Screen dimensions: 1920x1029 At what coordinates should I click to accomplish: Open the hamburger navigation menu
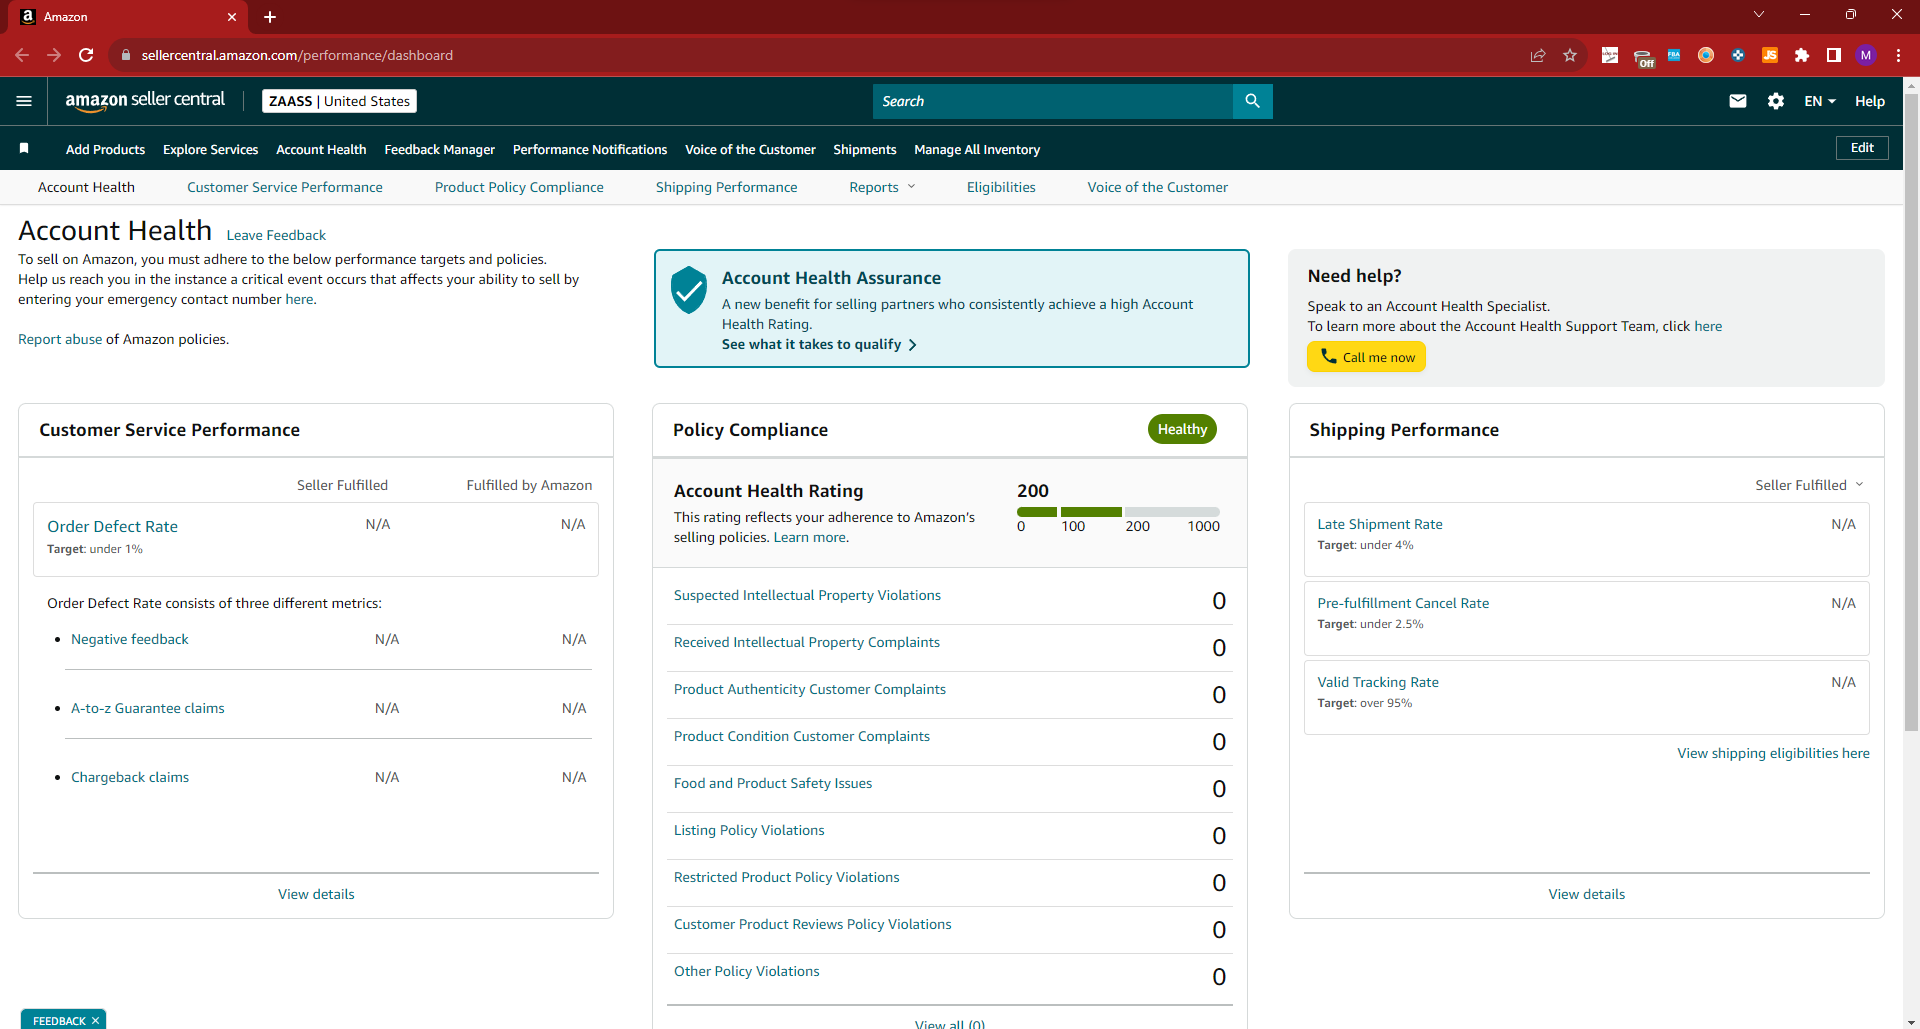[x=24, y=101]
